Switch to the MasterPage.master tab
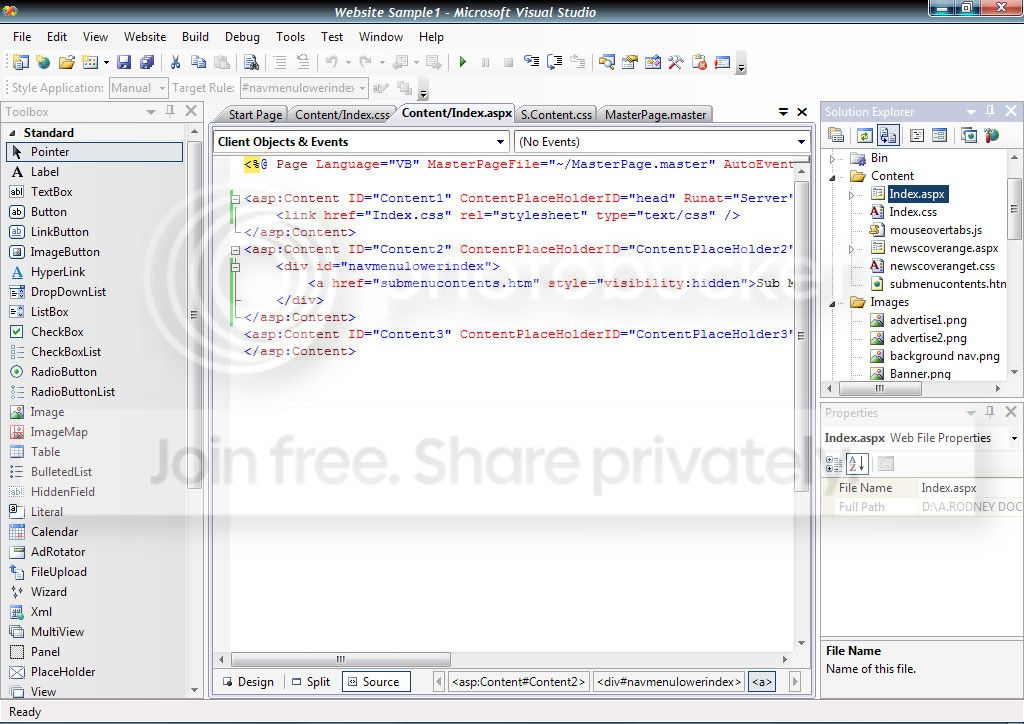 coord(655,114)
